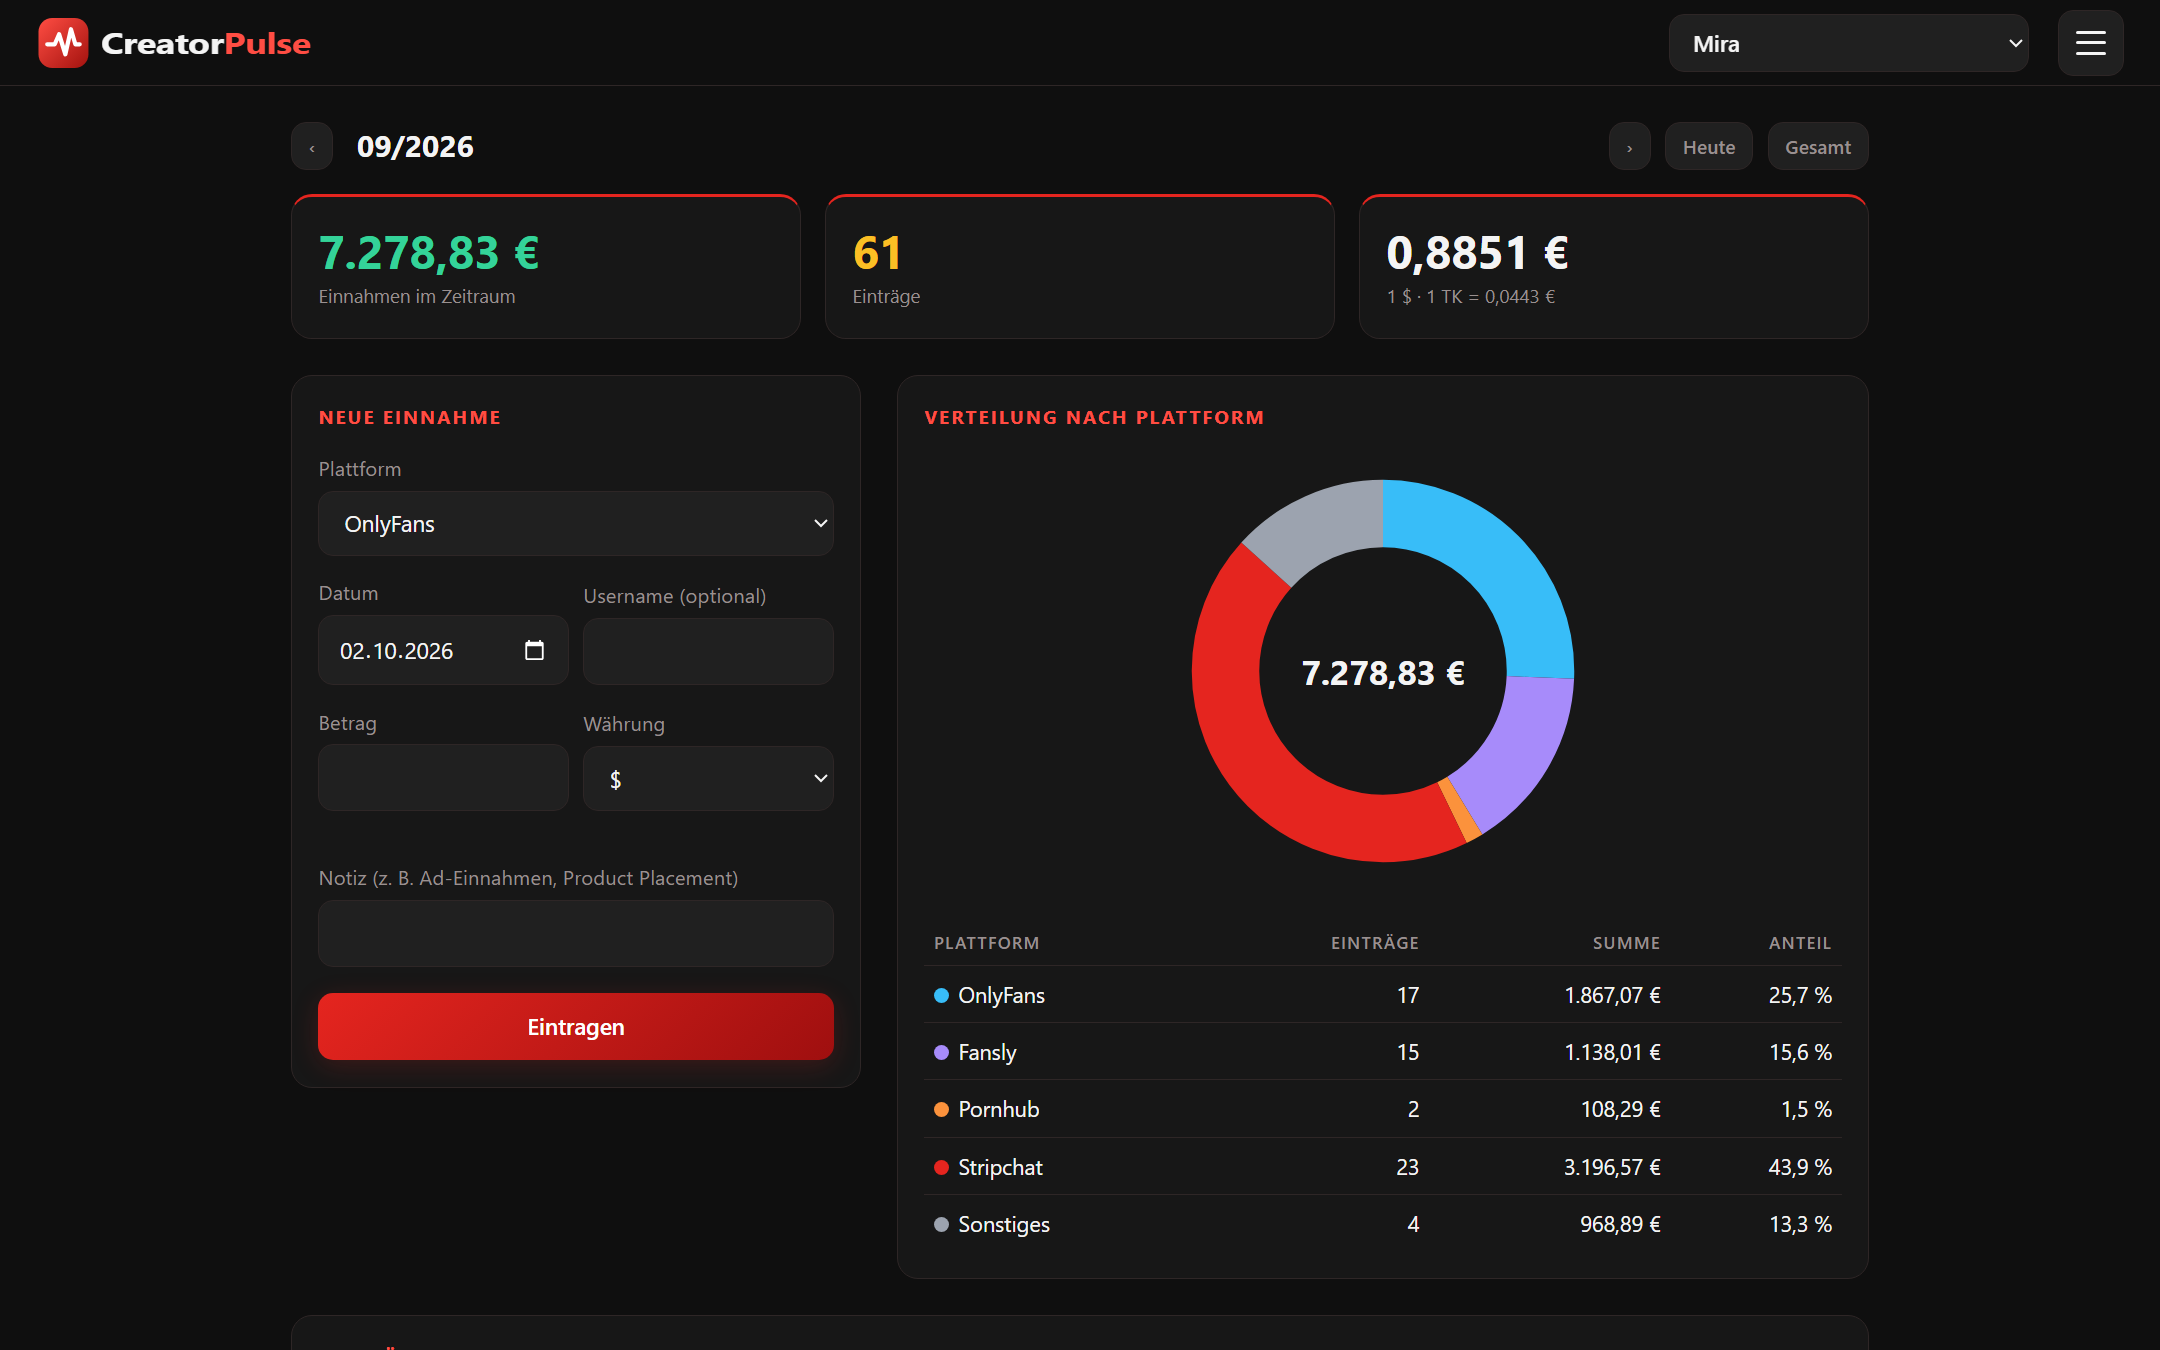Click the ANTEIL column header
The height and width of the screenshot is (1350, 2160).
tap(1800, 943)
